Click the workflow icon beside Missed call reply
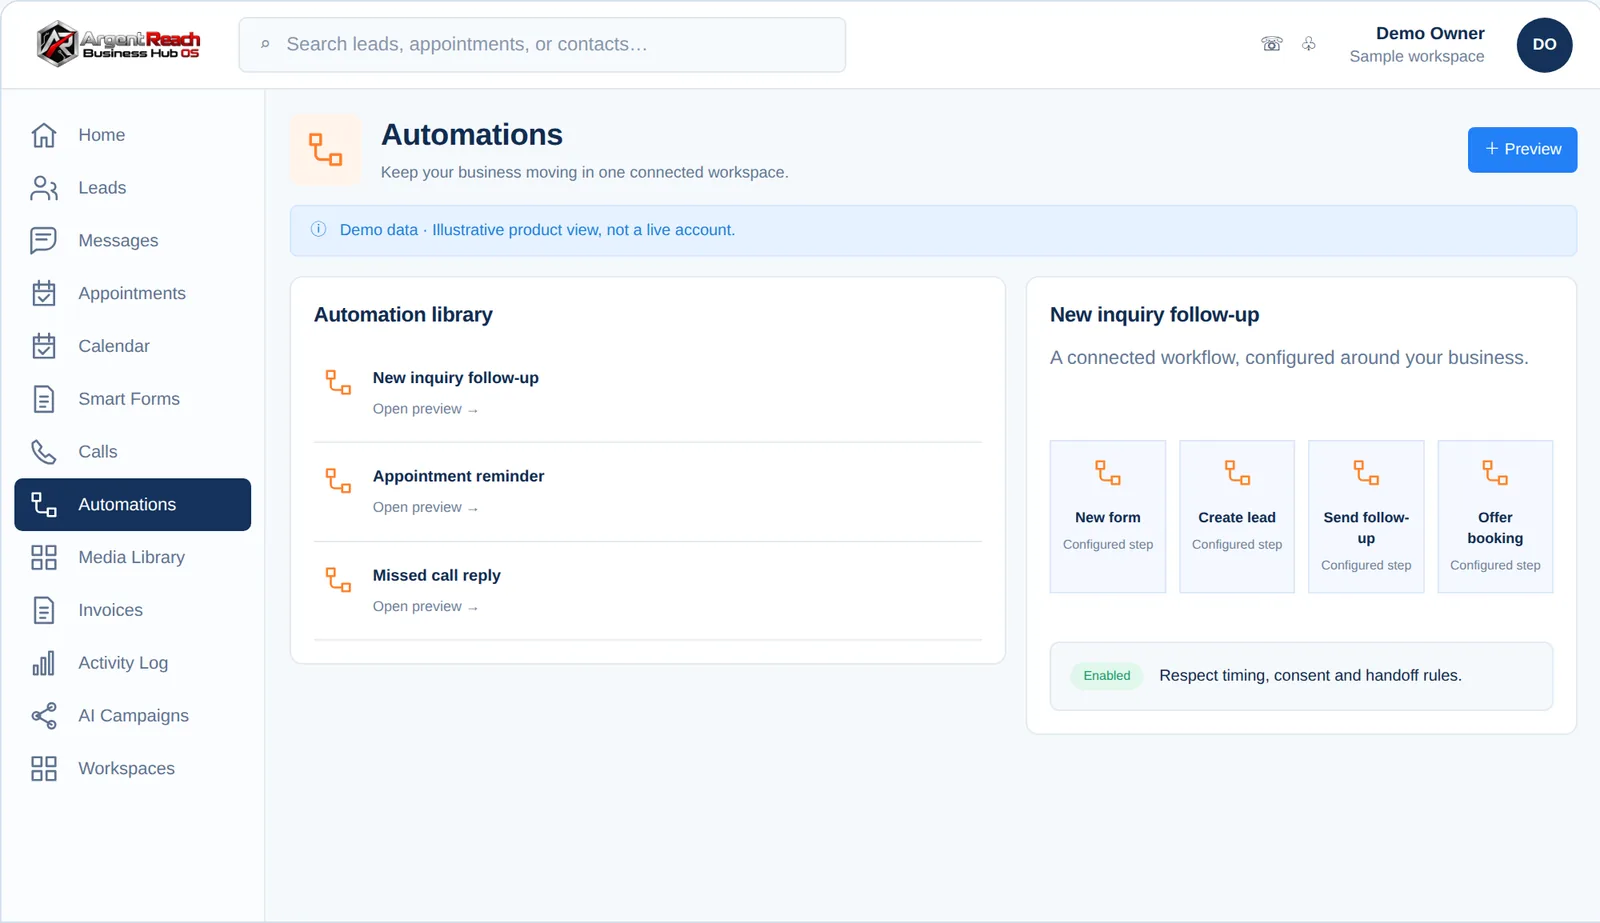The height and width of the screenshot is (923, 1600). (338, 579)
